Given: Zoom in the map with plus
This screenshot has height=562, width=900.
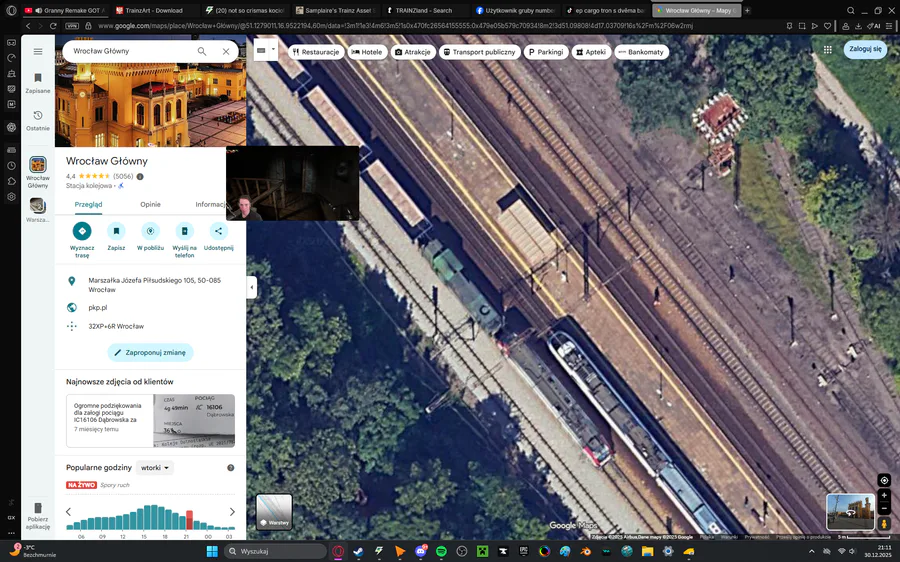Looking at the screenshot, I should tap(884, 495).
